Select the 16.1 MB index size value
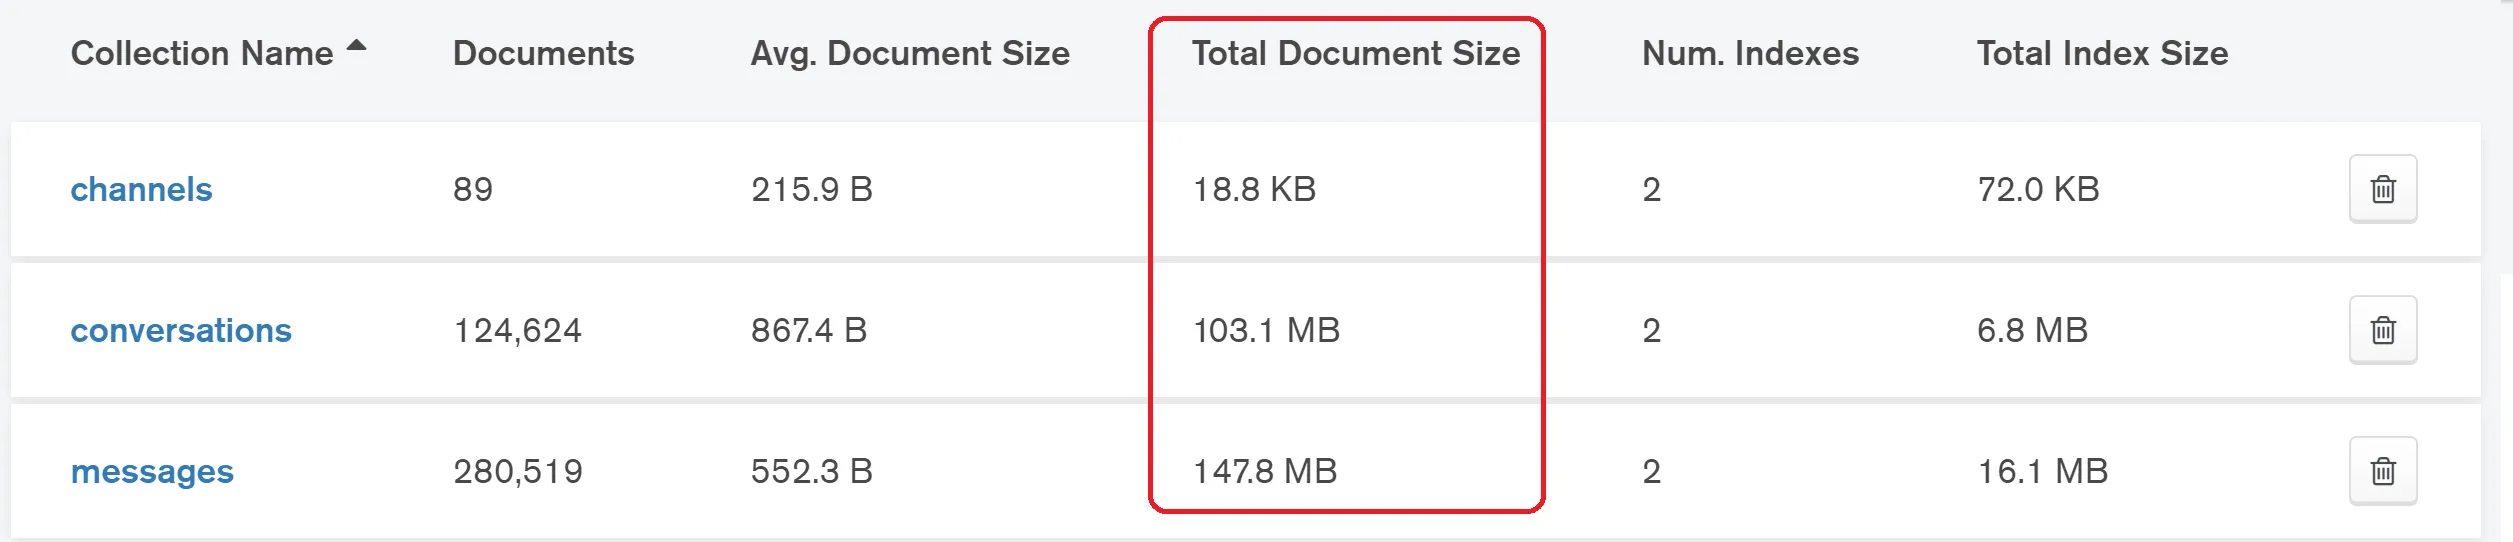This screenshot has width=2513, height=542. (2042, 471)
